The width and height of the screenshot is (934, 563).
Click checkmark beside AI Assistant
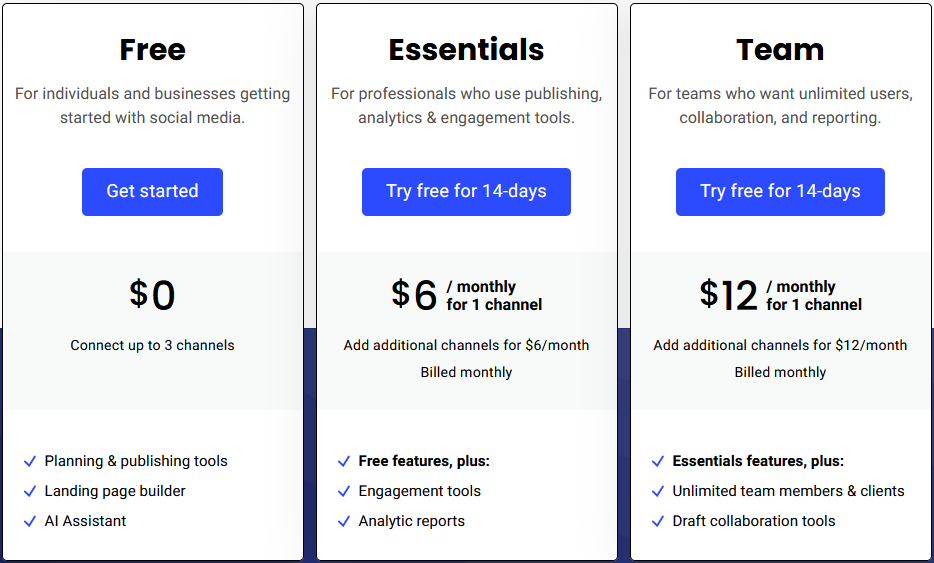[30, 521]
